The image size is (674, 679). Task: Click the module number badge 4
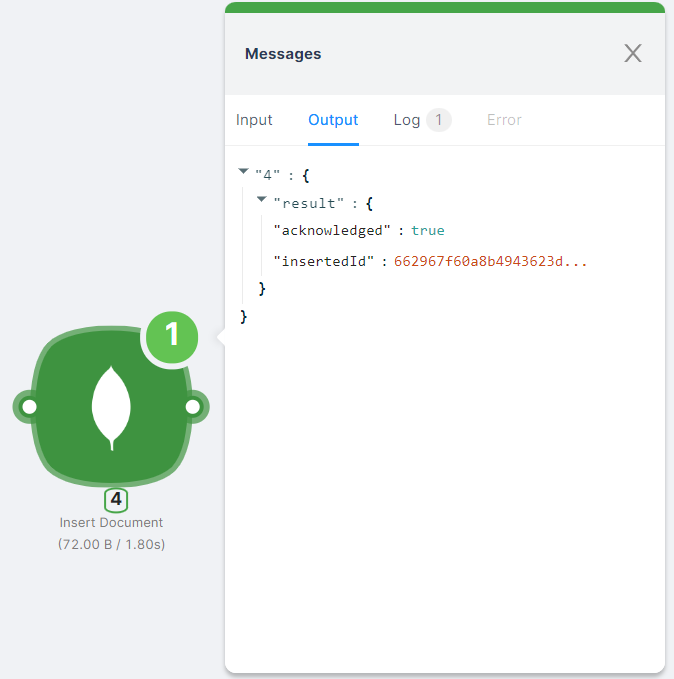[x=116, y=499]
